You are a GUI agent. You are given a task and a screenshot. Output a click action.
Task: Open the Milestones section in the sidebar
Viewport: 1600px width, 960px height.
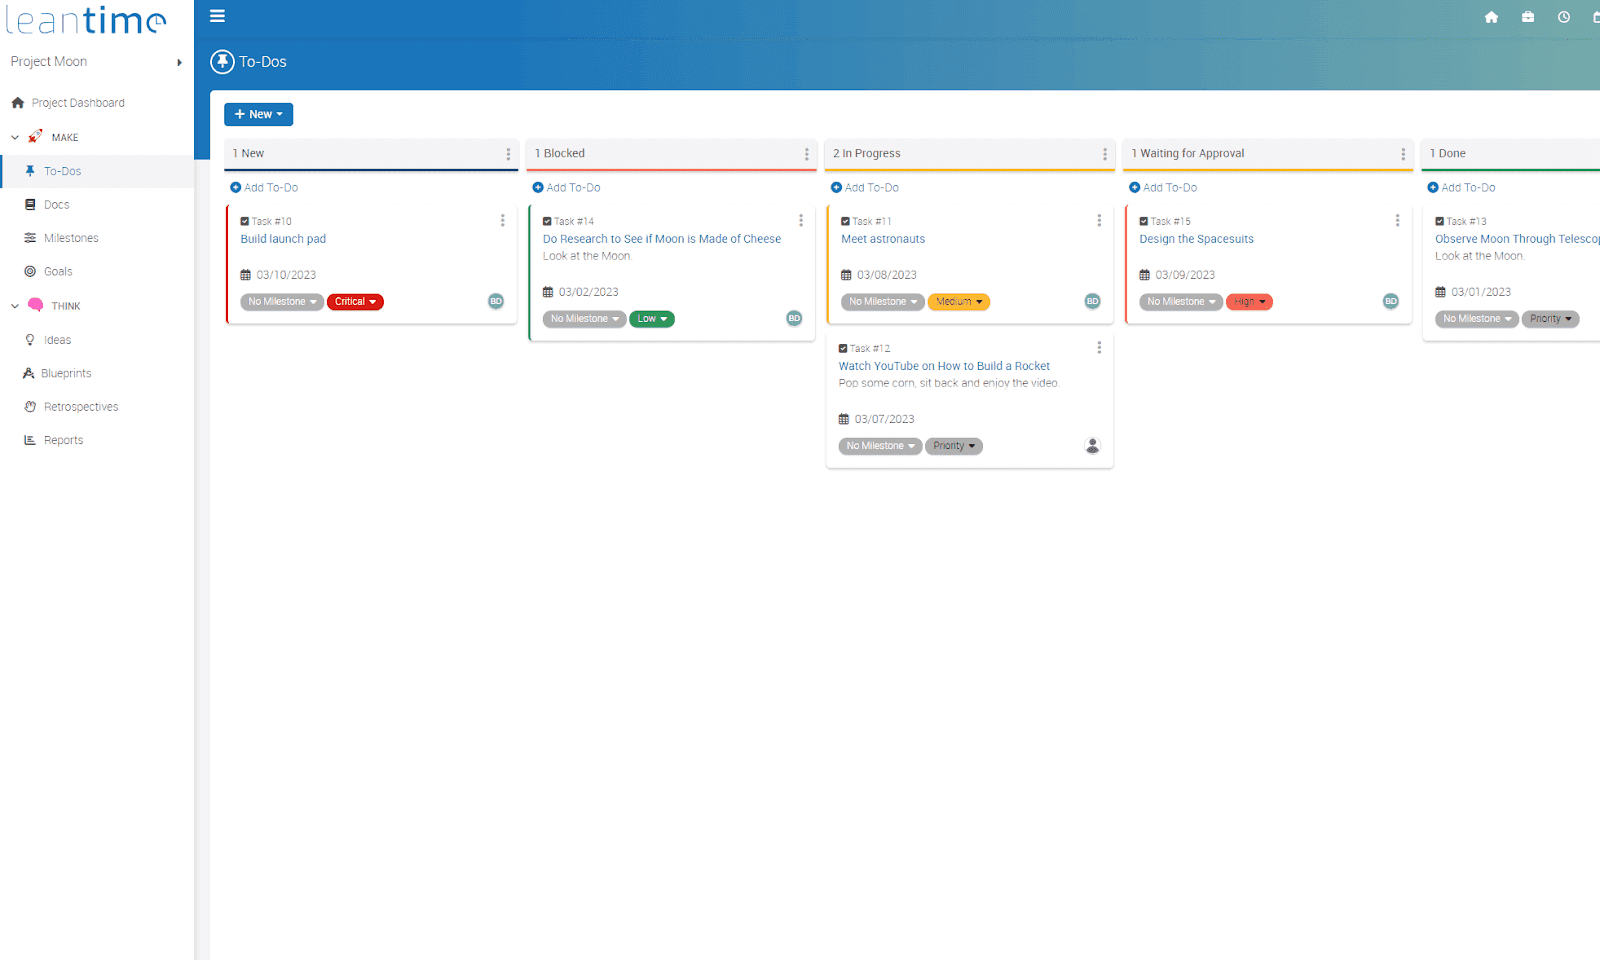pyautogui.click(x=72, y=237)
